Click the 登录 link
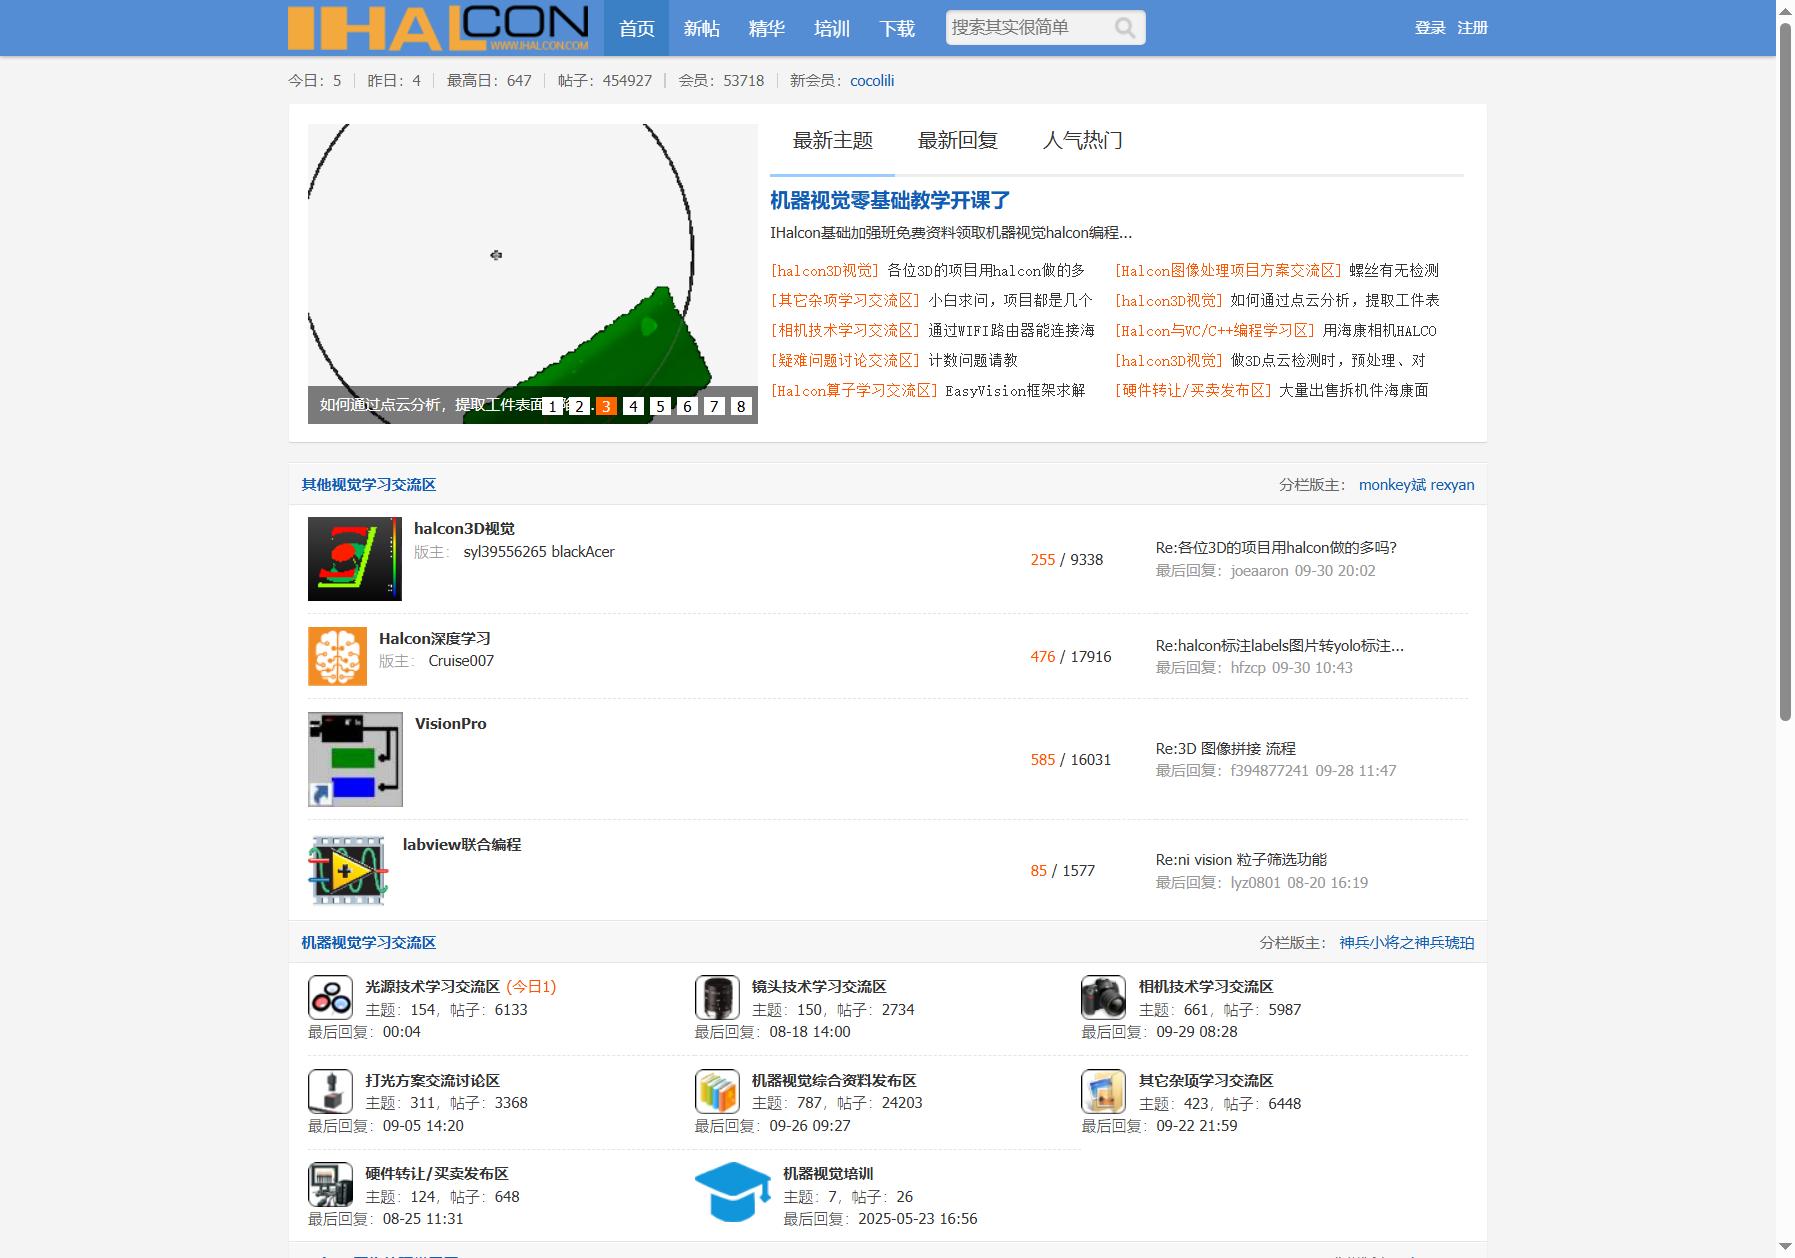Screen dimensions: 1795x1258 point(1430,28)
